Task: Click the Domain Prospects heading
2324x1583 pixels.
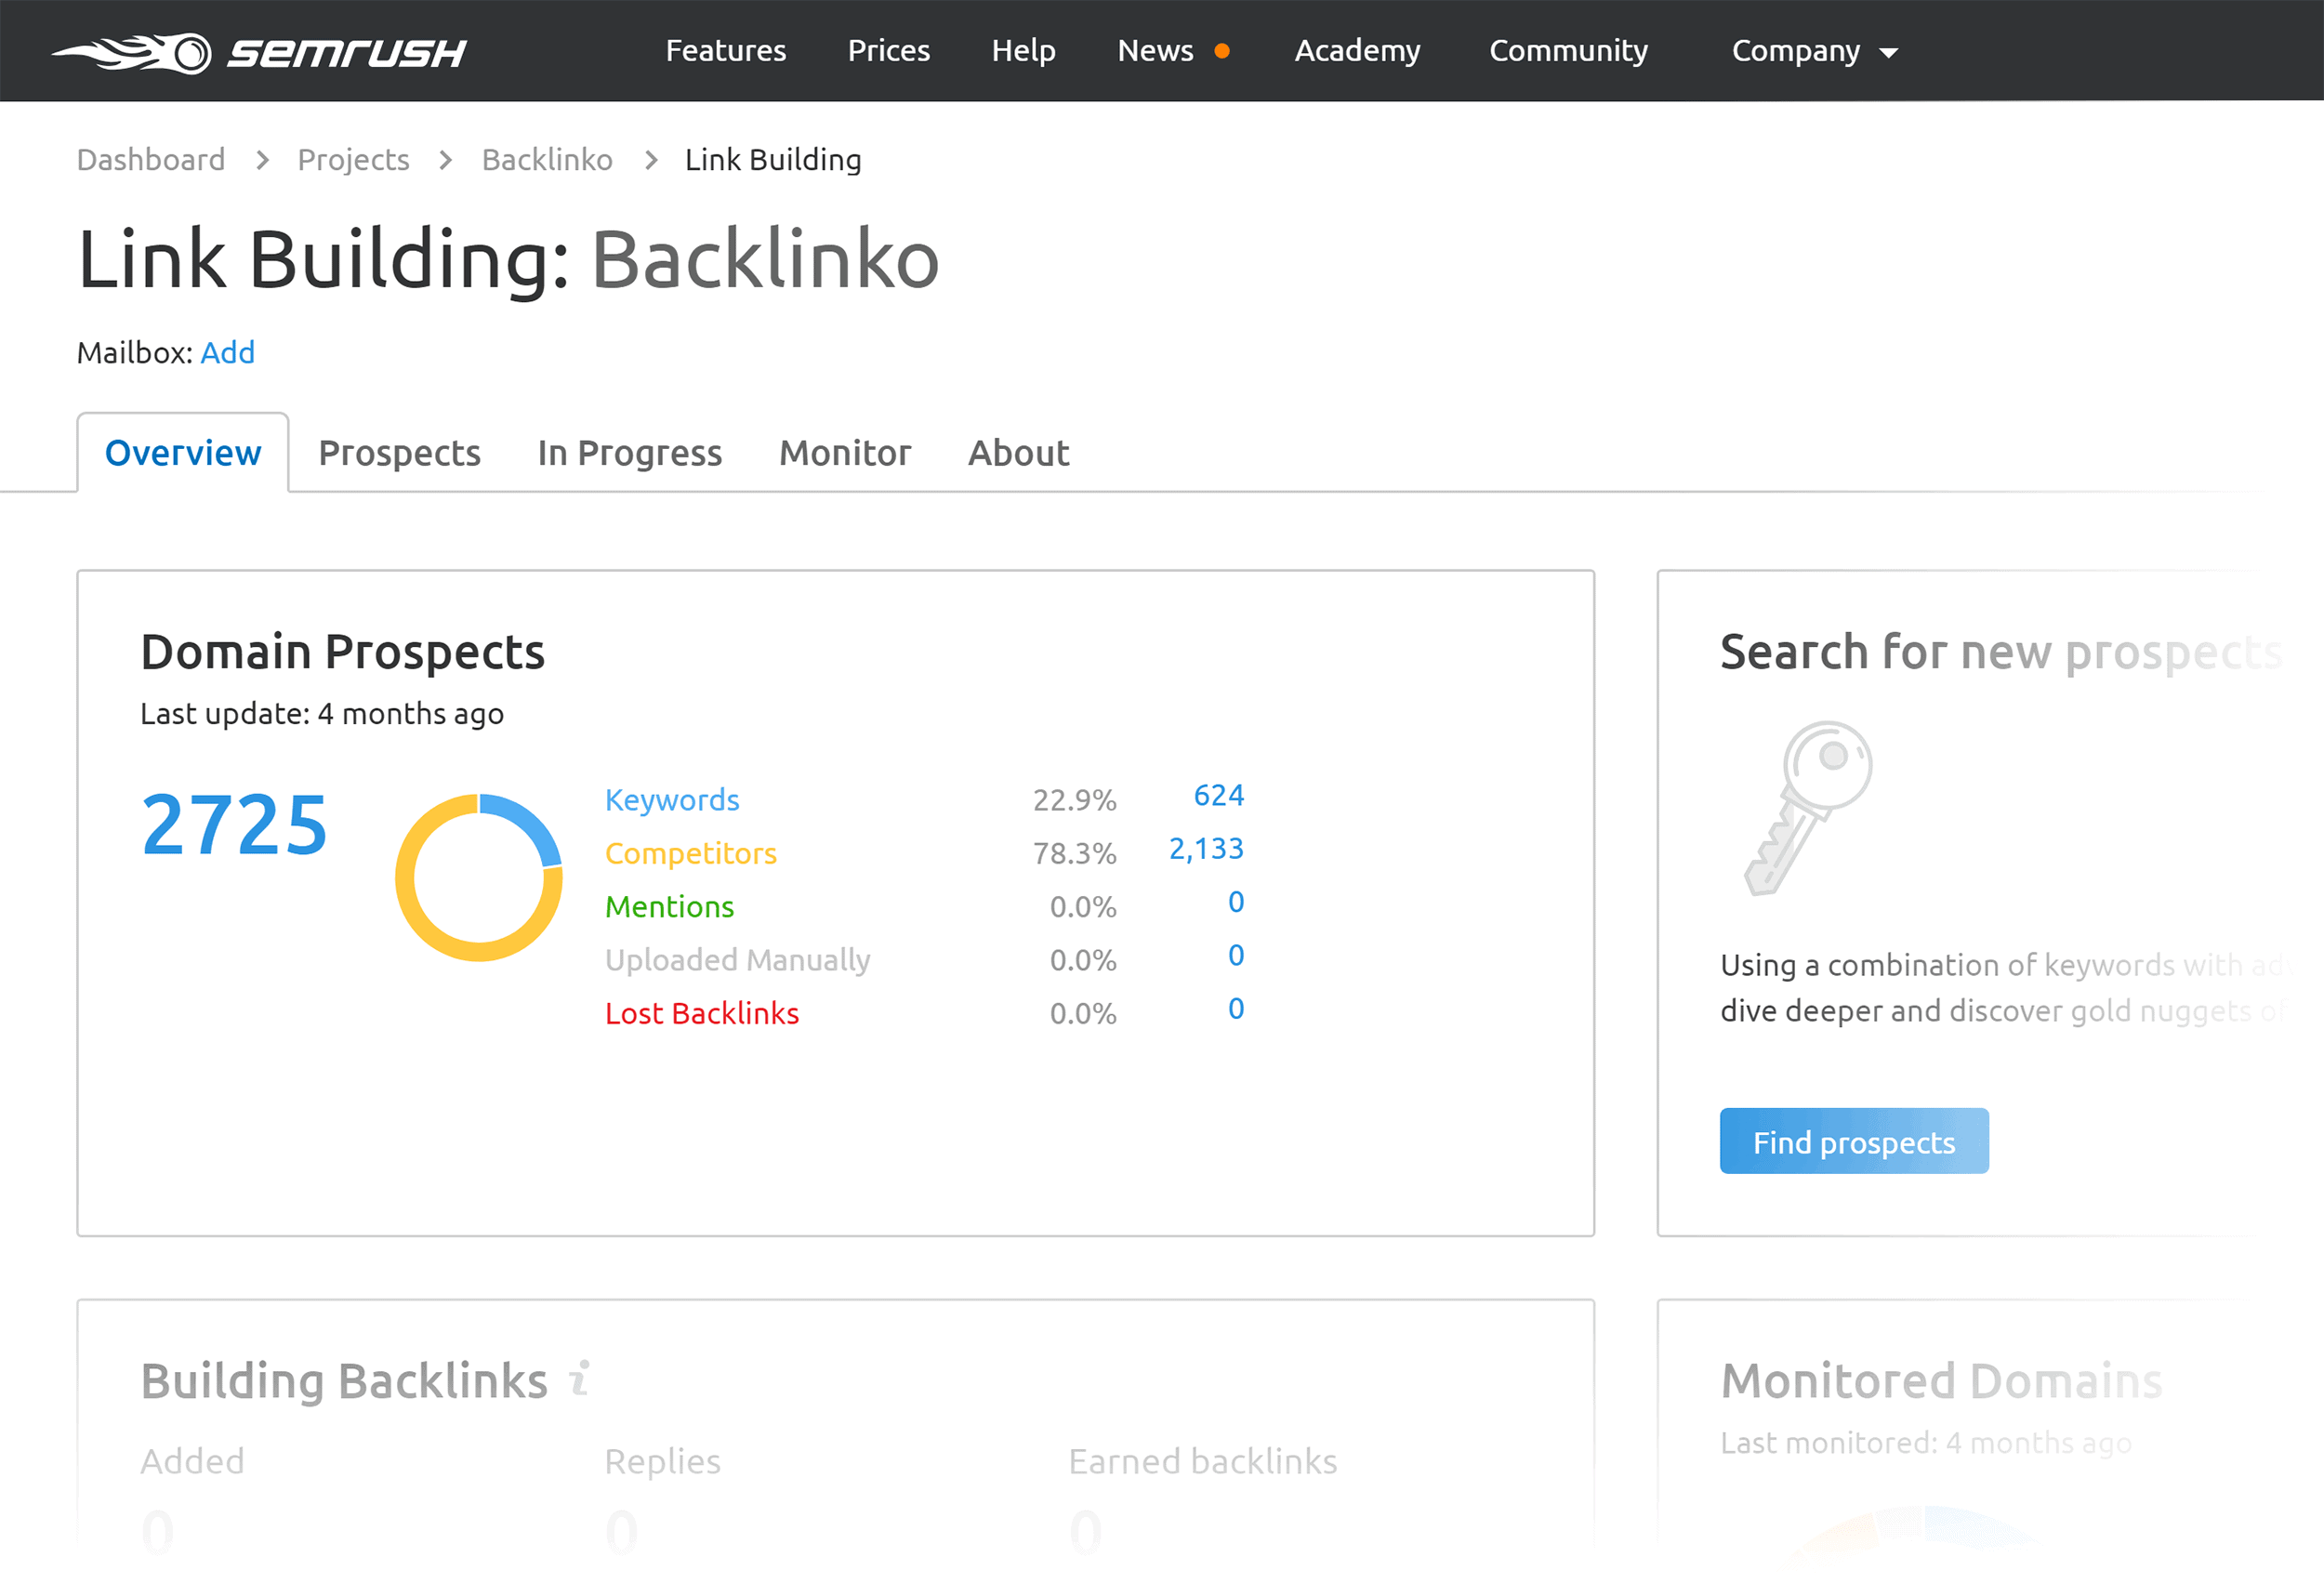Action: tap(342, 652)
